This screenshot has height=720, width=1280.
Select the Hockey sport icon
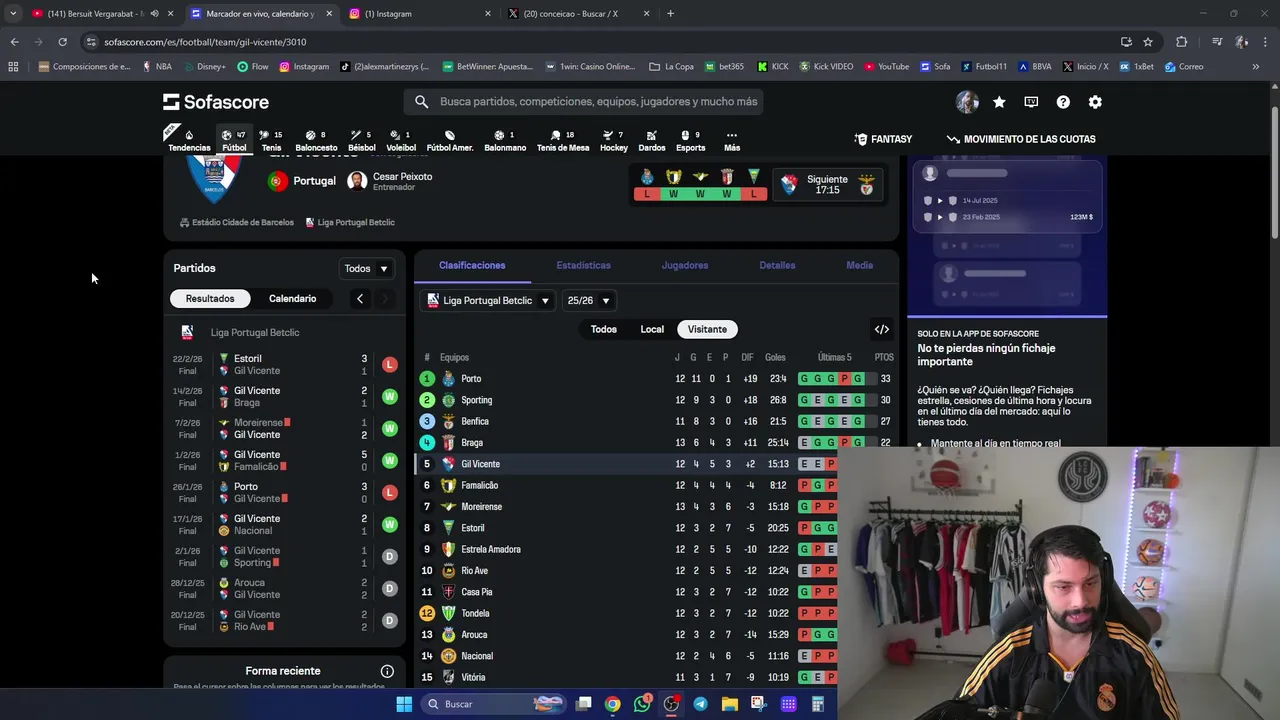pyautogui.click(x=614, y=140)
